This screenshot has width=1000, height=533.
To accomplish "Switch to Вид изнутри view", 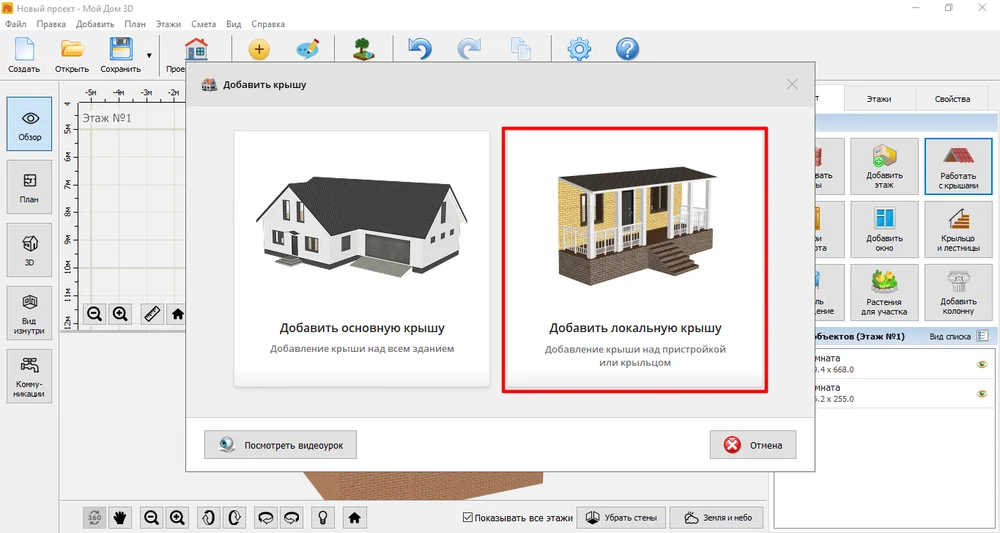I will pos(29,313).
